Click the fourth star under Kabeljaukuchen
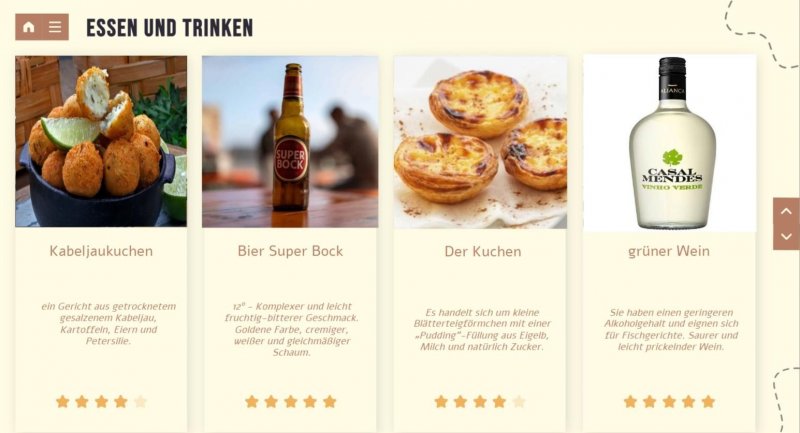 tap(121, 402)
